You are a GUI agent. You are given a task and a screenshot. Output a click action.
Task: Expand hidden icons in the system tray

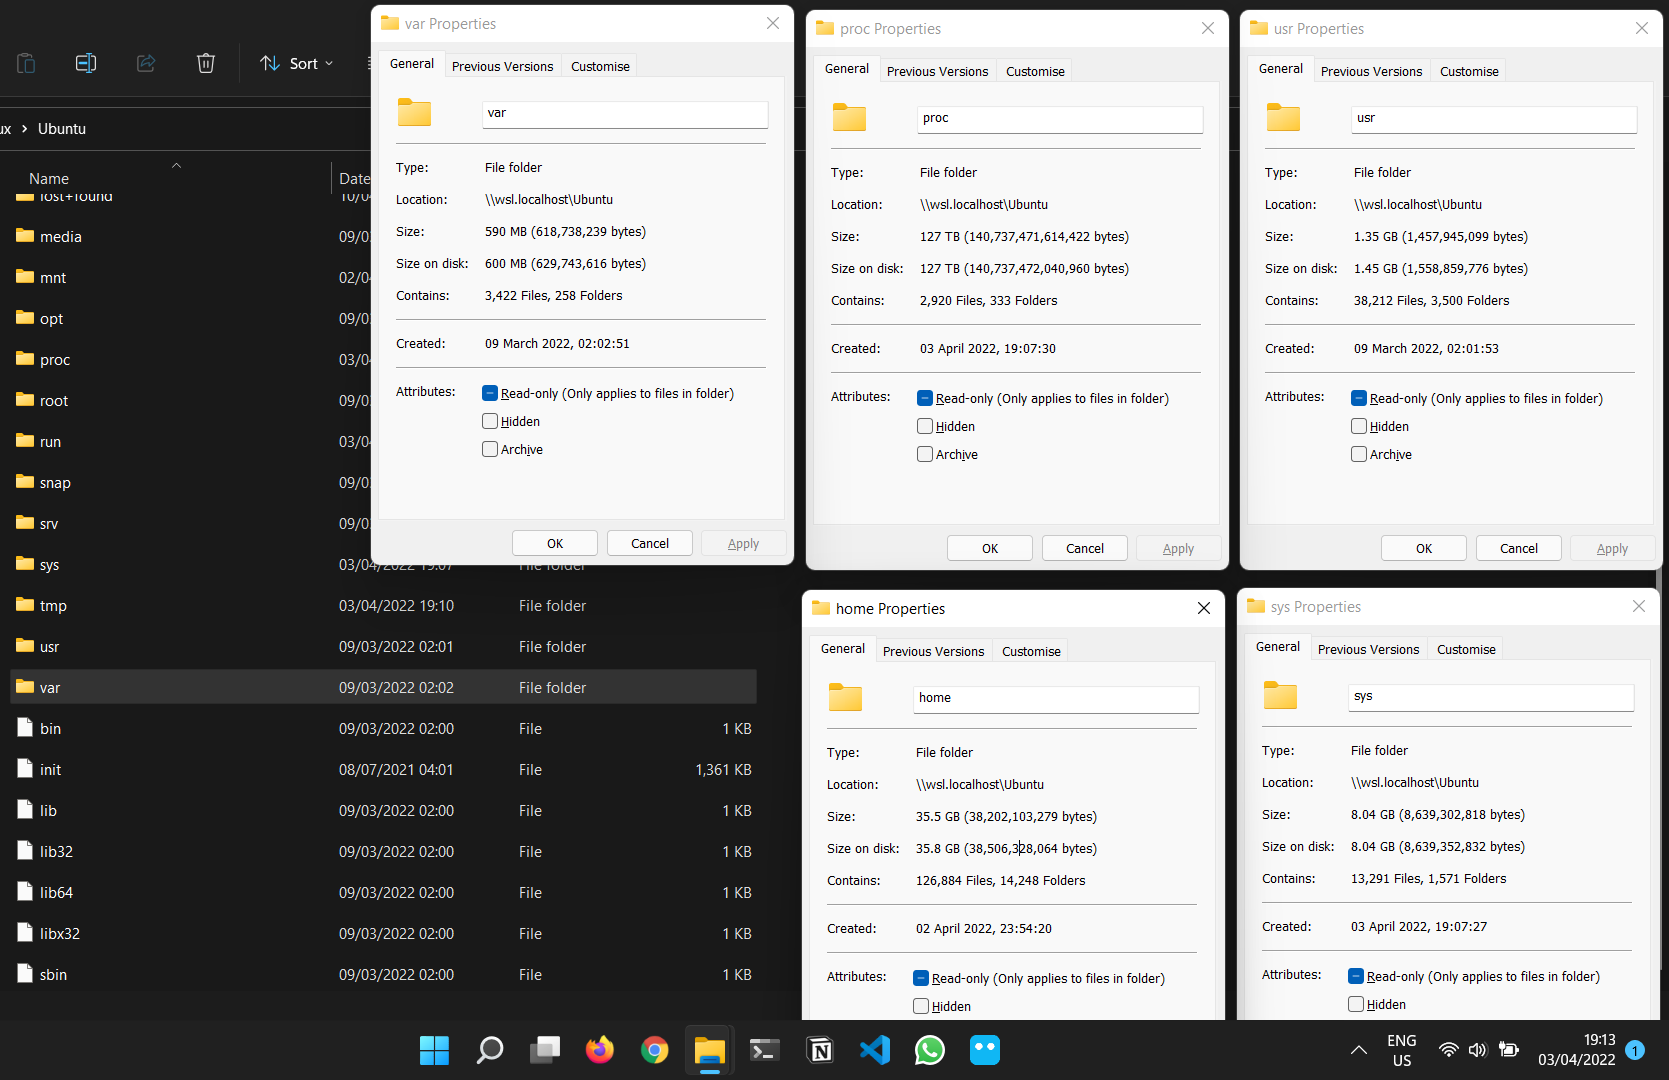(1357, 1050)
